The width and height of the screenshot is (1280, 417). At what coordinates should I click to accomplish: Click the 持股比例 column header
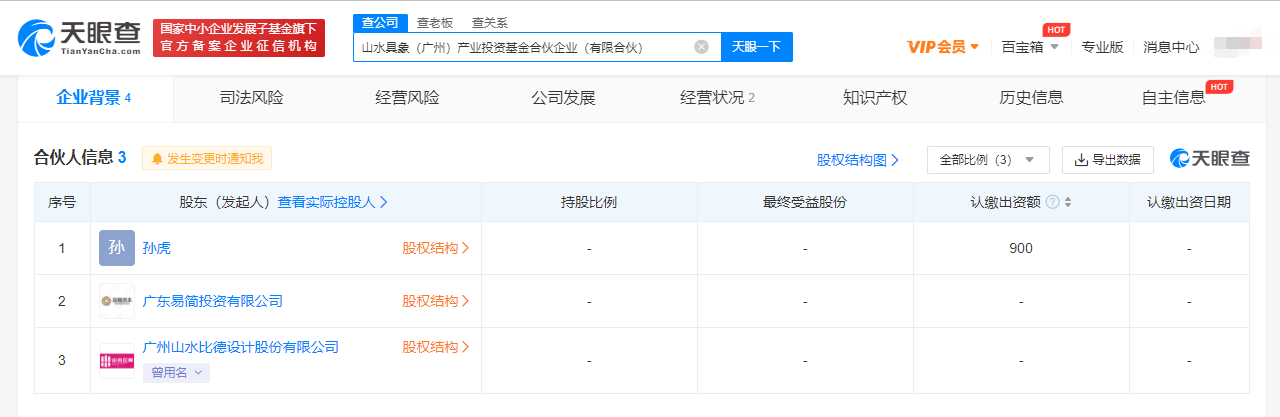click(x=589, y=202)
